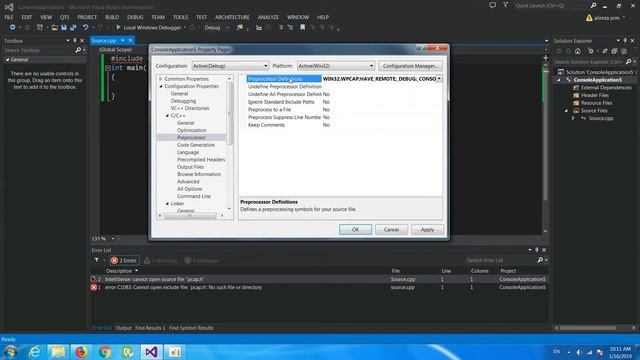Open the Platform dropdown Active(Win32)

(336, 66)
